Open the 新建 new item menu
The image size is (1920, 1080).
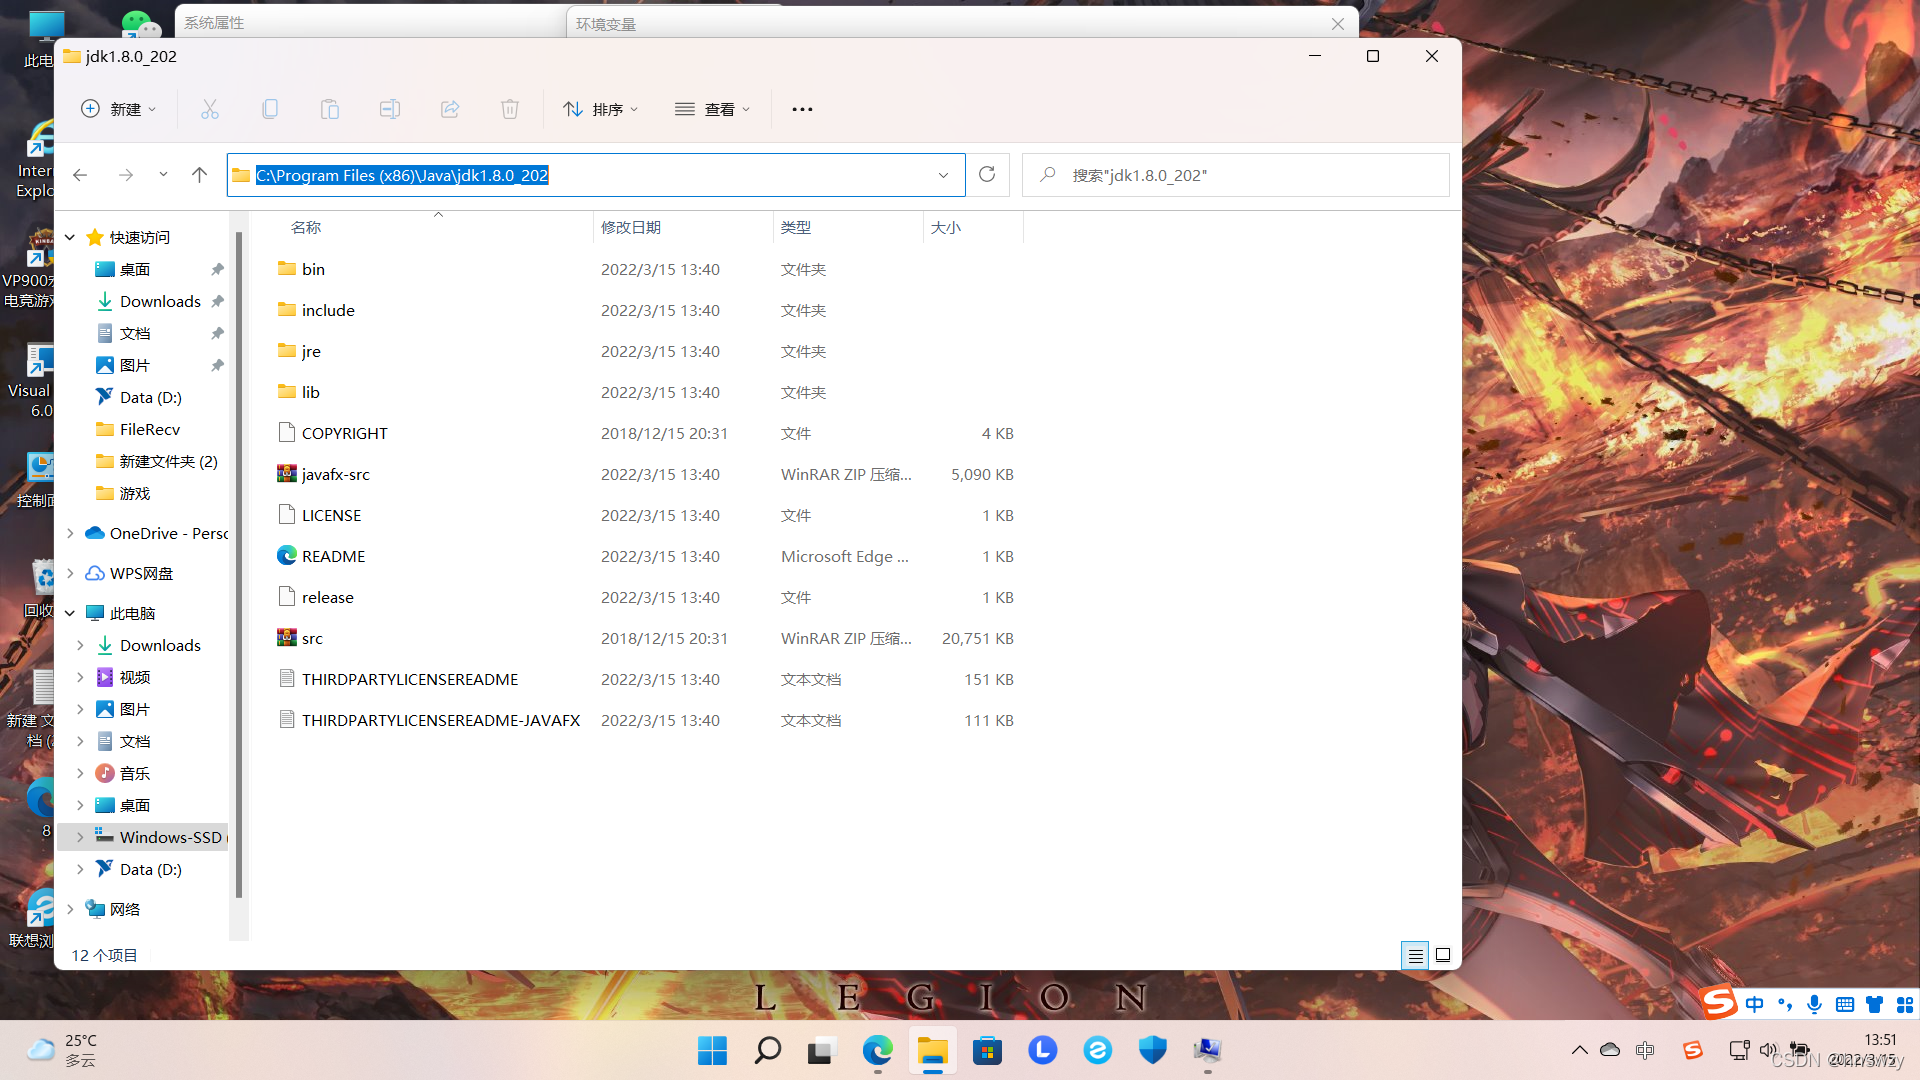tap(117, 109)
